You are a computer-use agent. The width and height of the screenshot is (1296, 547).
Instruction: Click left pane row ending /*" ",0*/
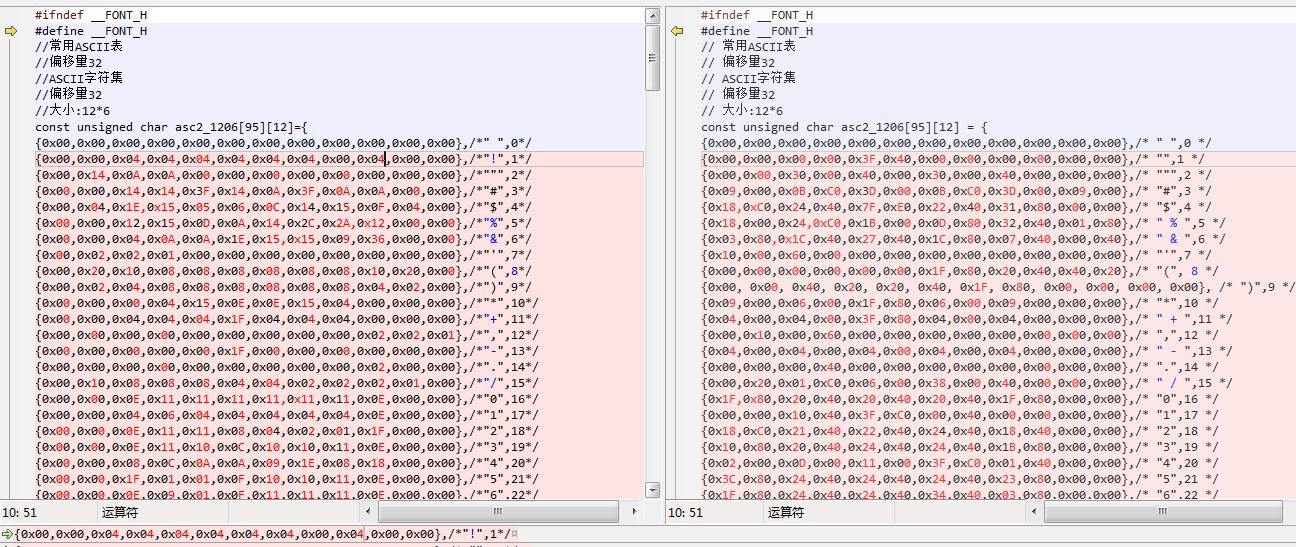click(283, 143)
